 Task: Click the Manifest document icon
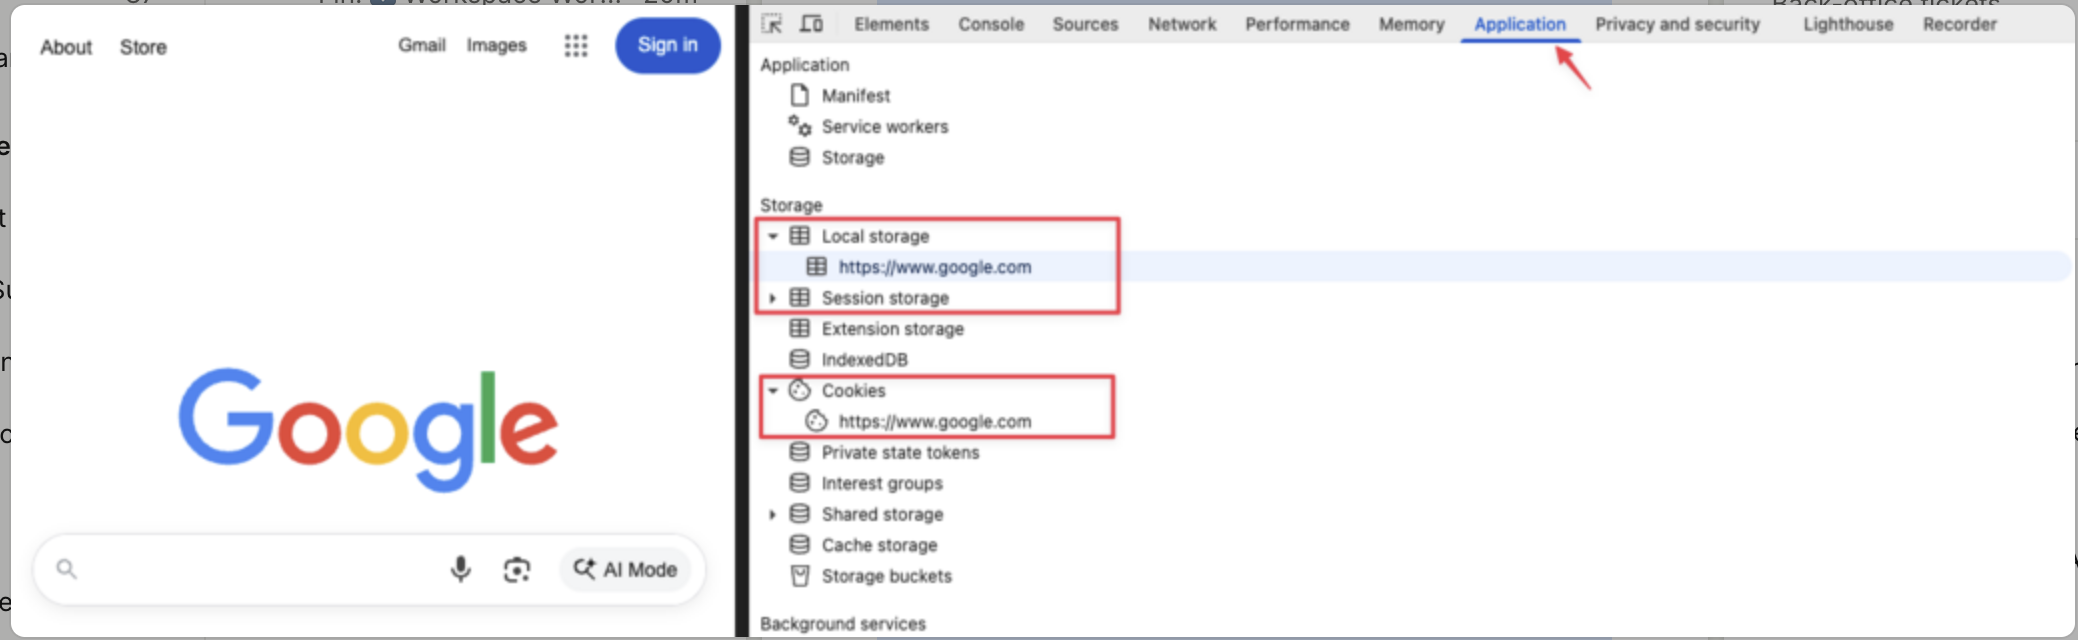(x=799, y=95)
